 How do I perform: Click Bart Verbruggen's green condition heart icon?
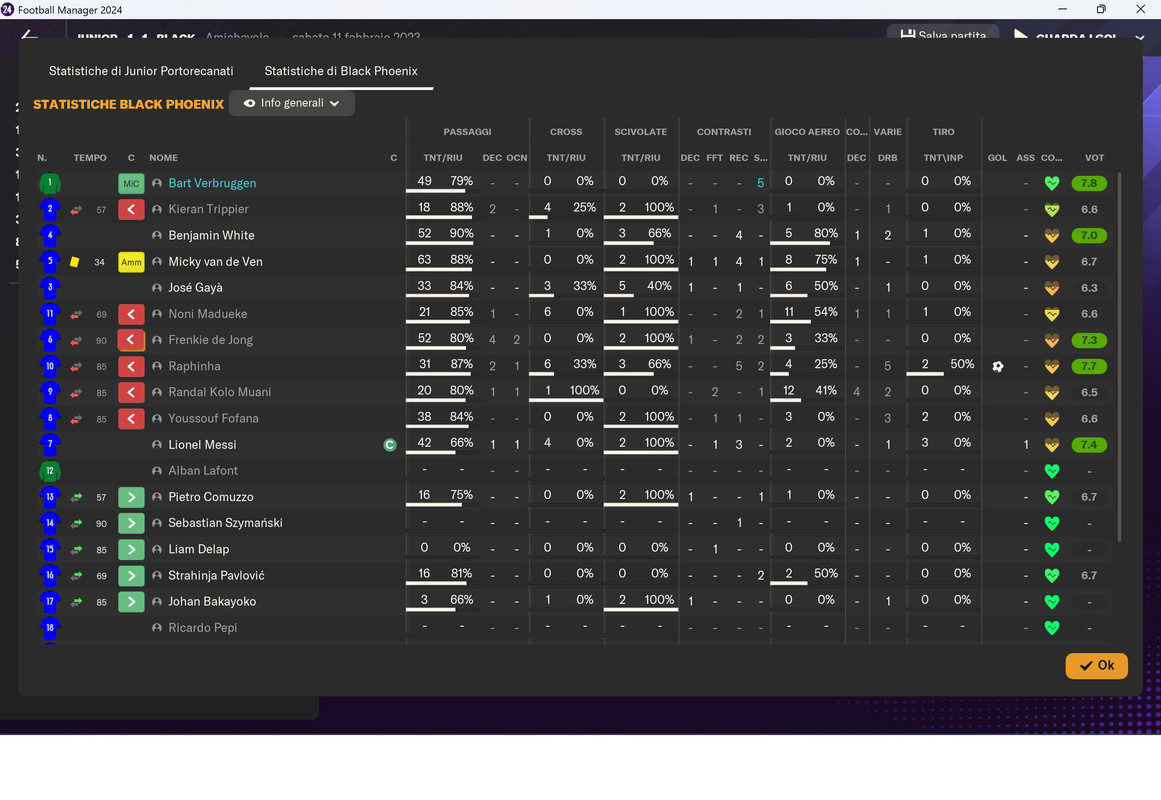pos(1051,183)
